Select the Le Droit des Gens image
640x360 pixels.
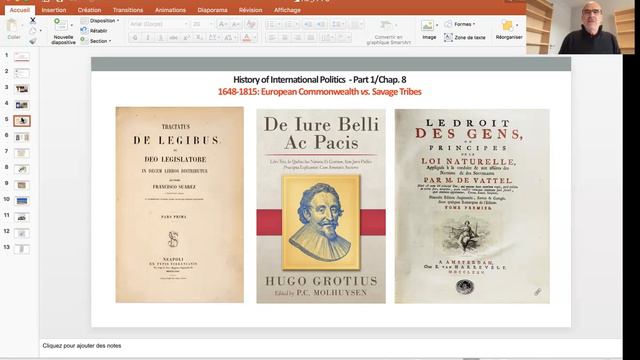point(472,206)
